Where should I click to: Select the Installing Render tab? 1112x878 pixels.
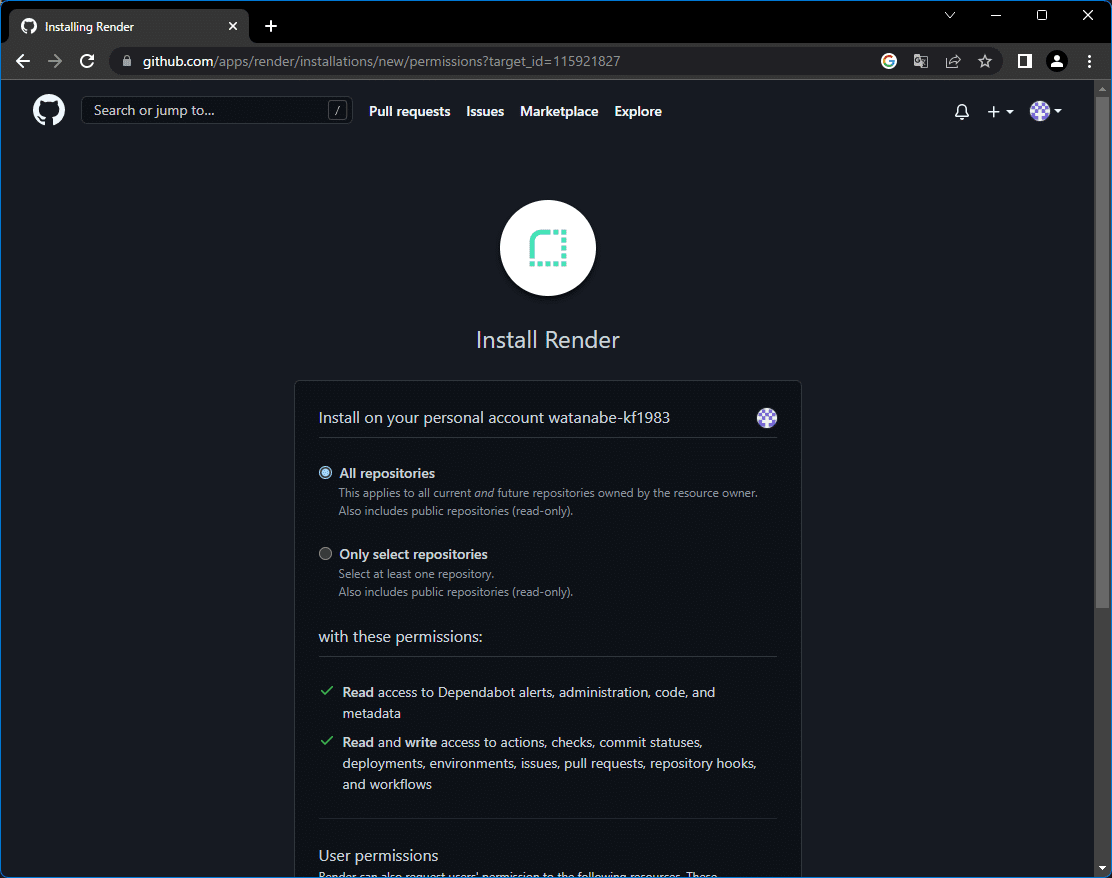click(128, 26)
